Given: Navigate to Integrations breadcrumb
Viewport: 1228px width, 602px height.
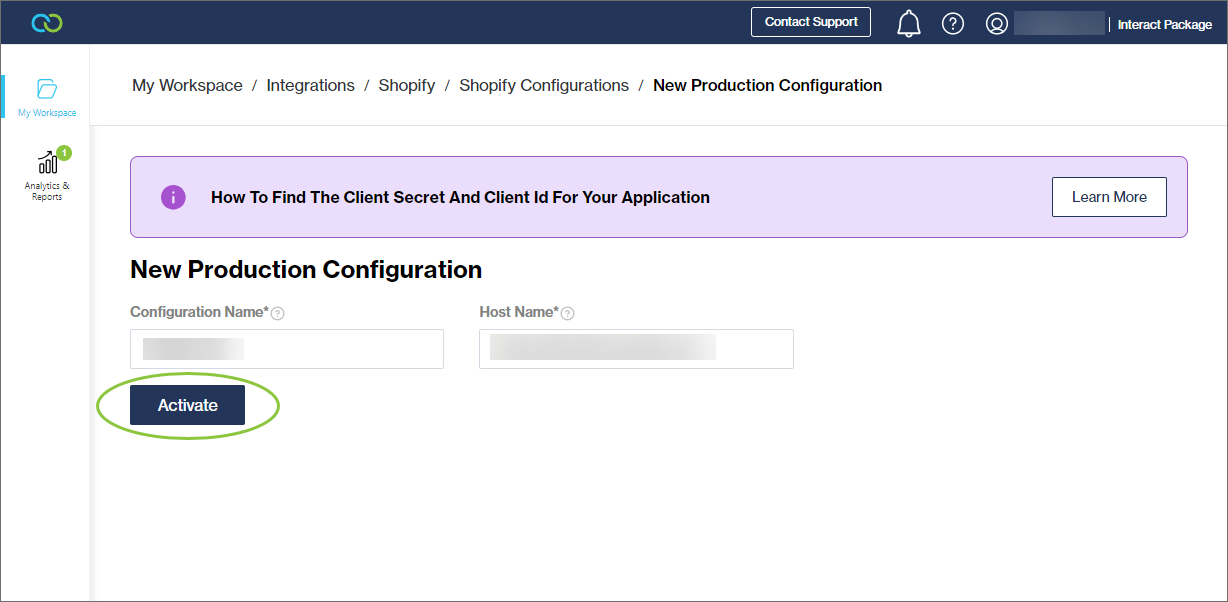Looking at the screenshot, I should 310,86.
